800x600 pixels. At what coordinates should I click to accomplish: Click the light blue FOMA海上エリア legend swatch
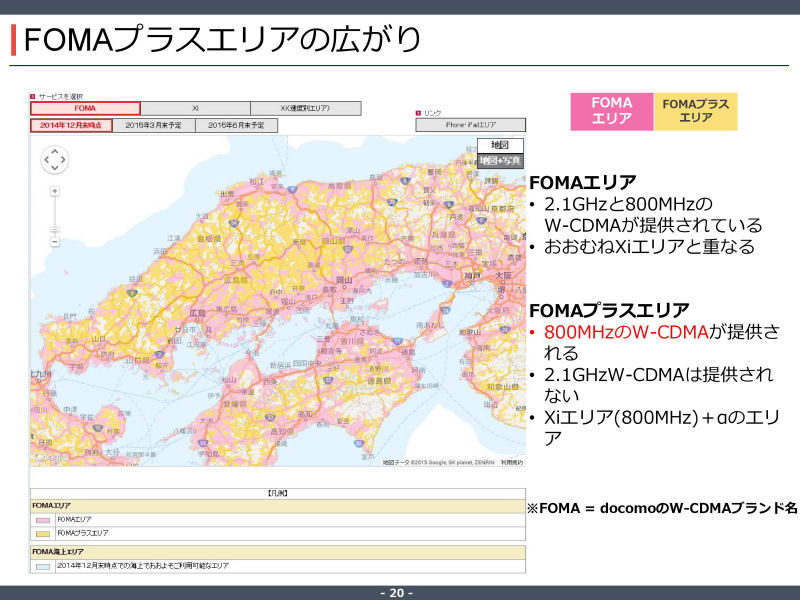coord(43,566)
